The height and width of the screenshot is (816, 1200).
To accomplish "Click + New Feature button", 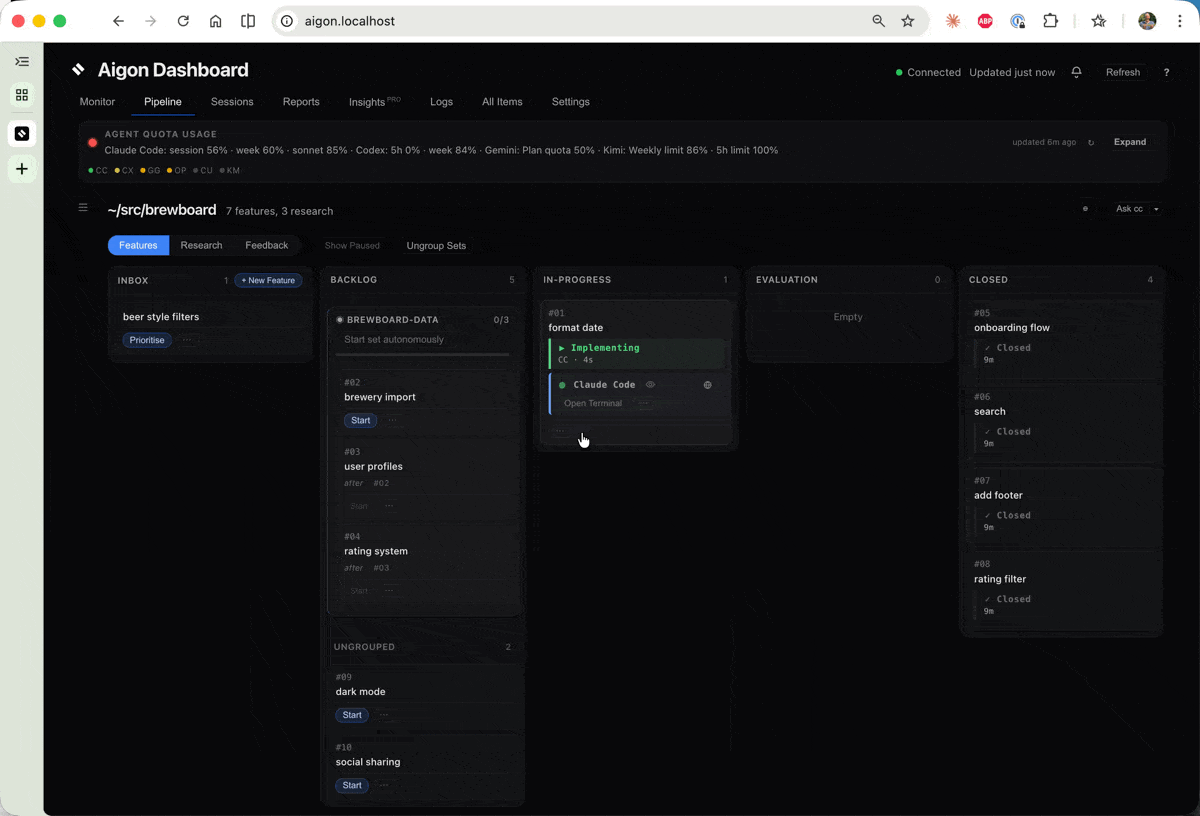I will (268, 281).
